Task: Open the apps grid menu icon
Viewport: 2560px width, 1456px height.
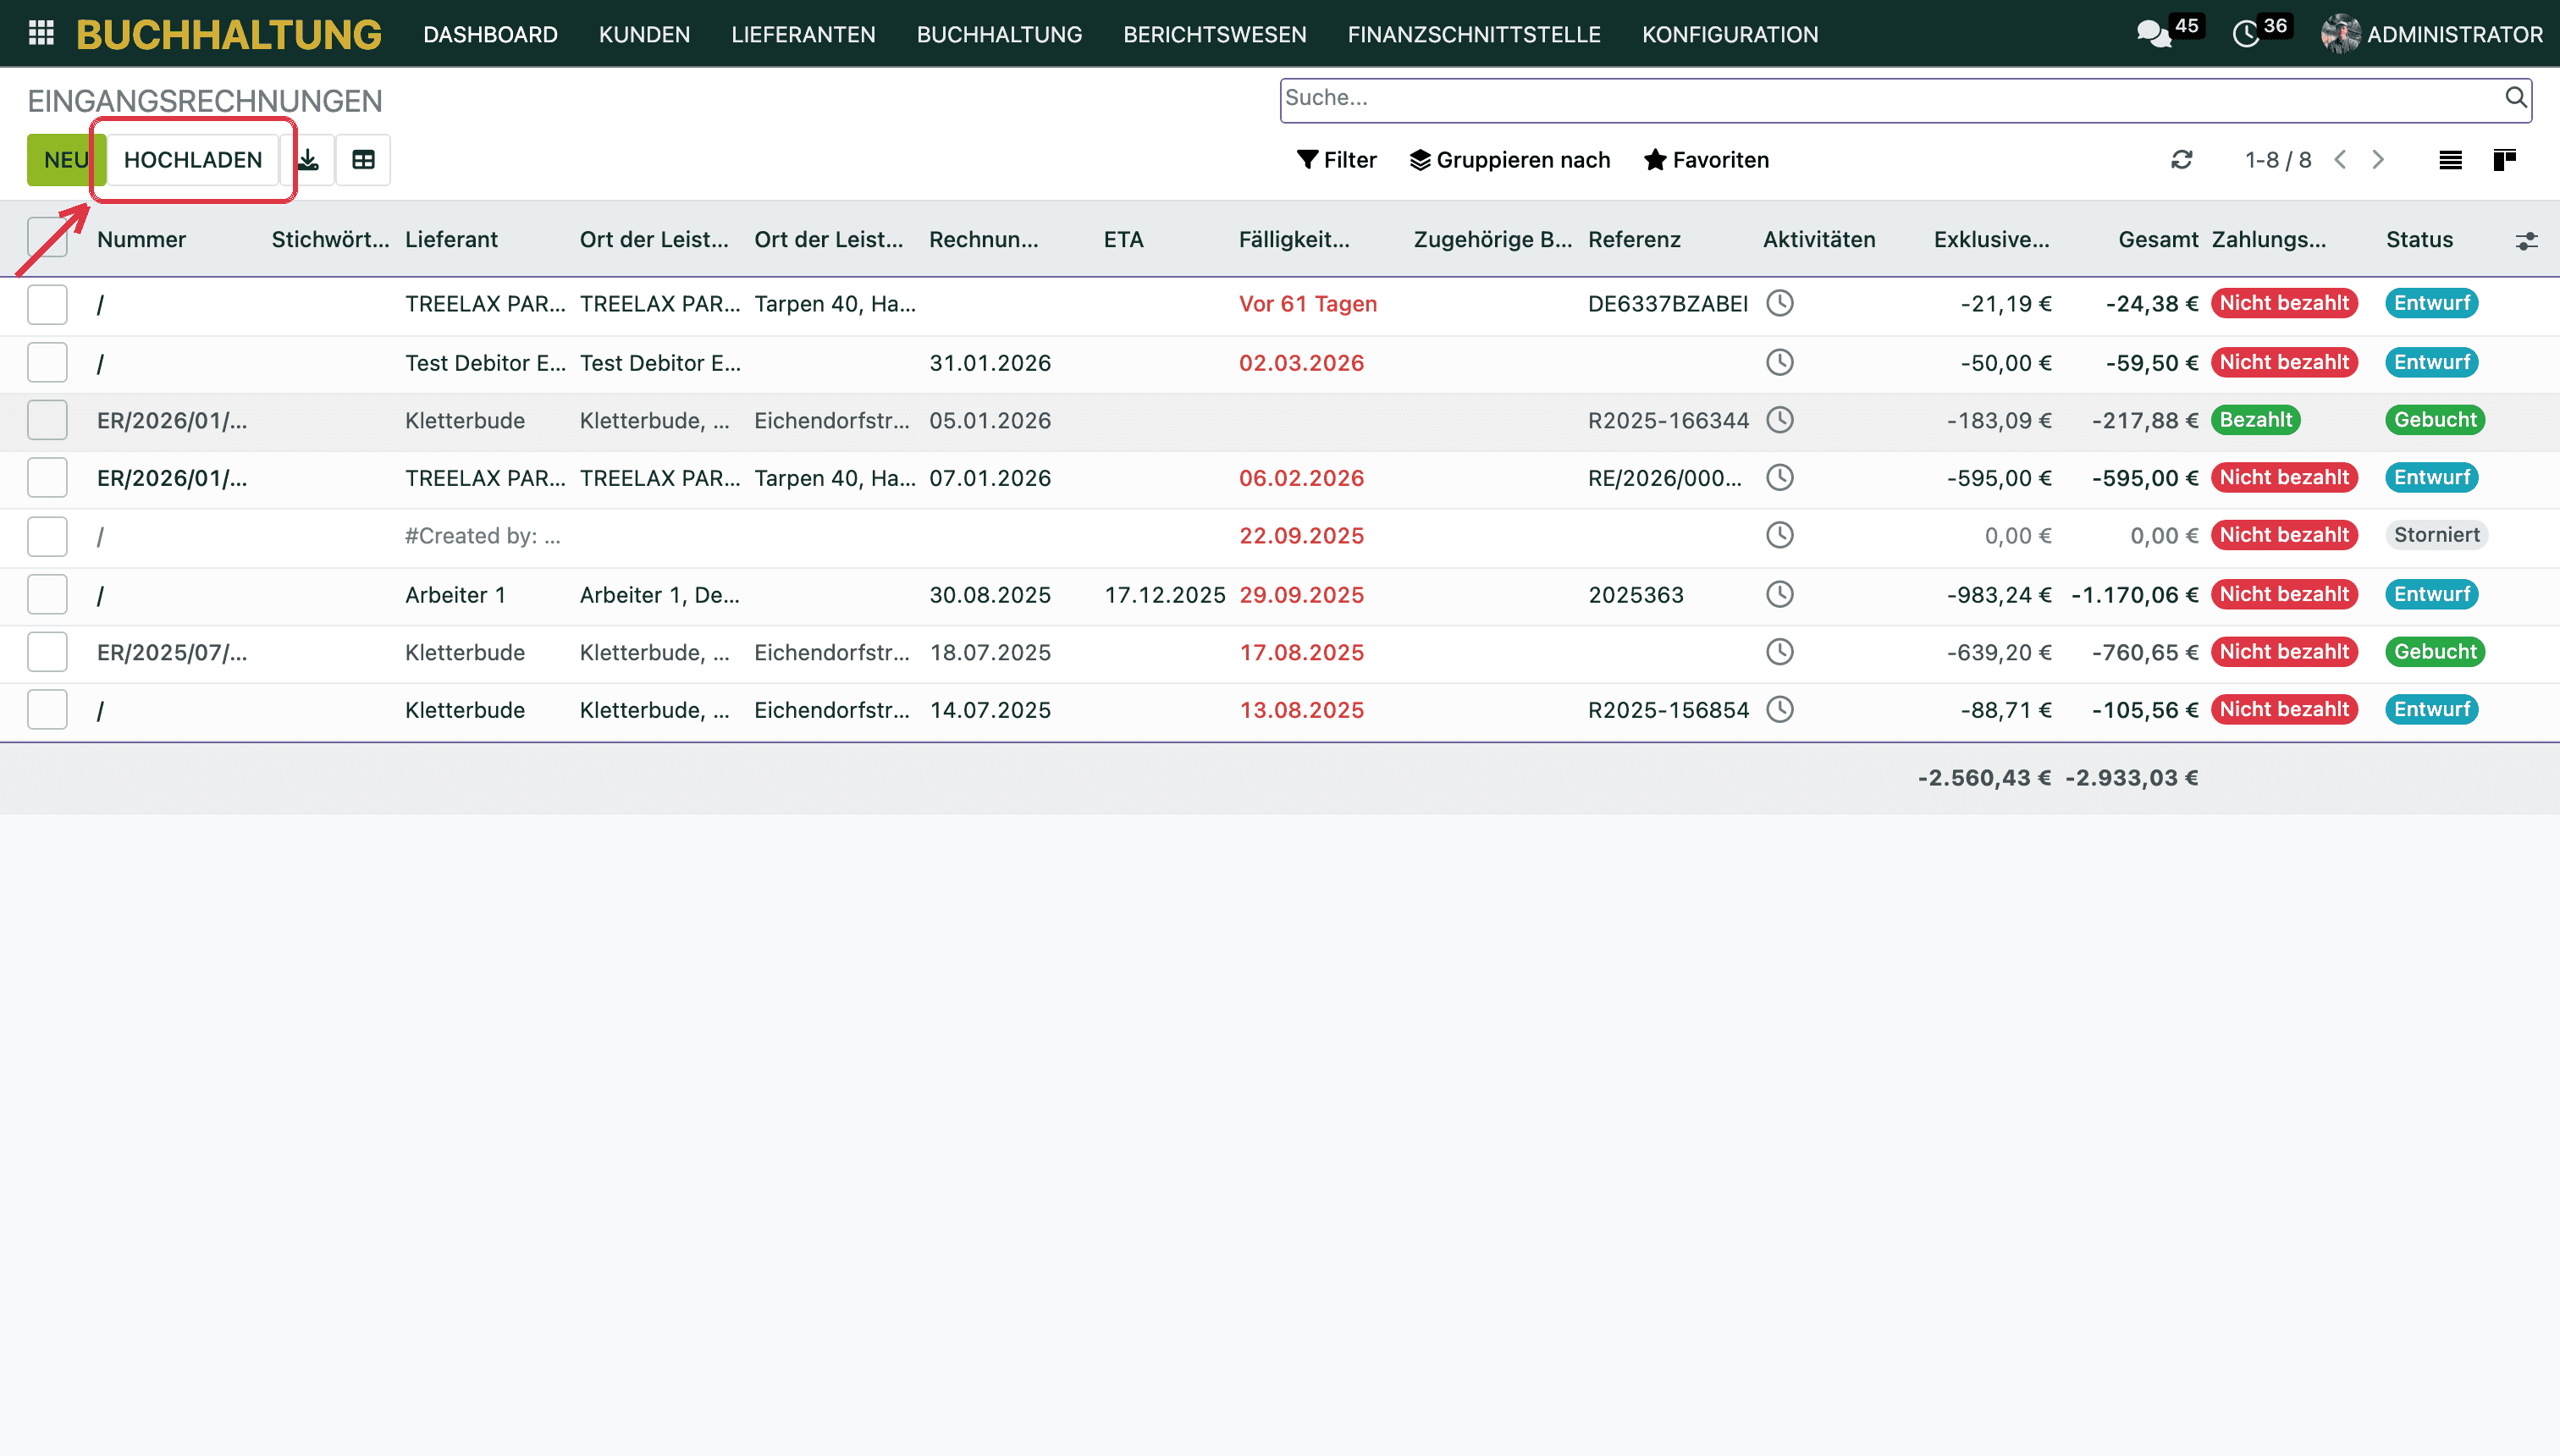Action: point(41,34)
